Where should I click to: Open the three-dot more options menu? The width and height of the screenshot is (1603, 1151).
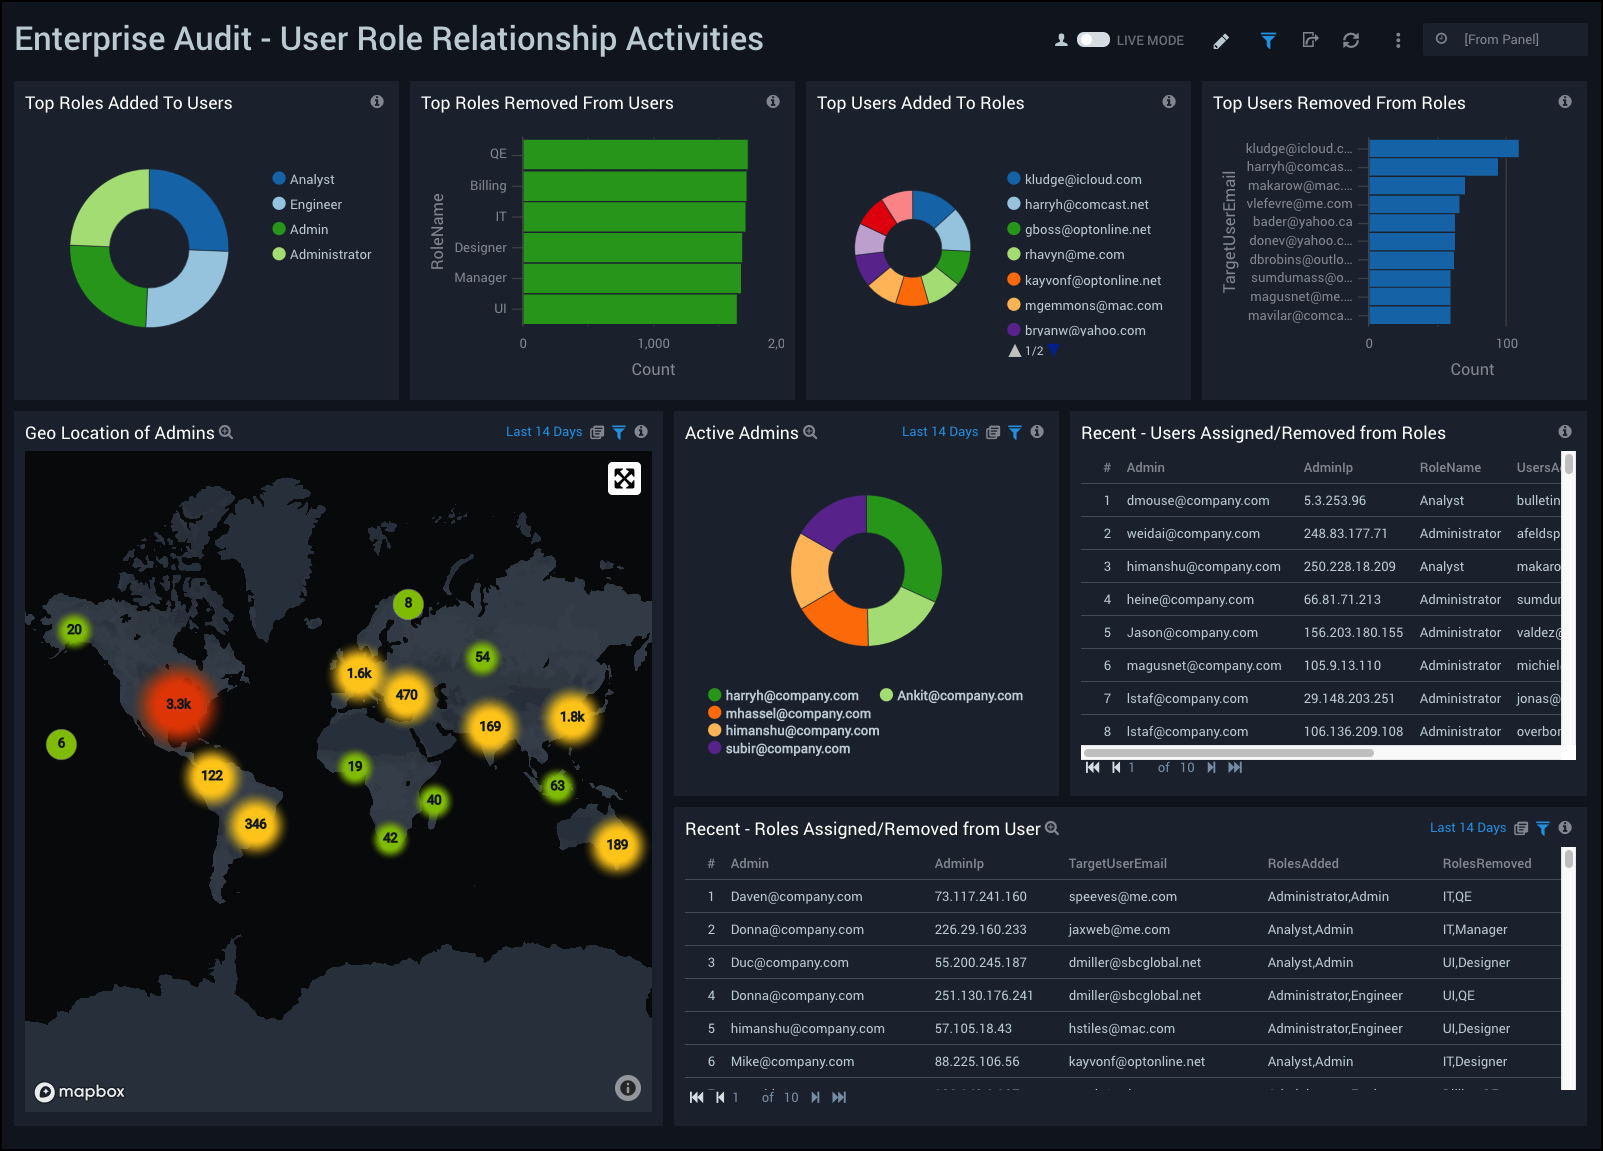[1398, 41]
